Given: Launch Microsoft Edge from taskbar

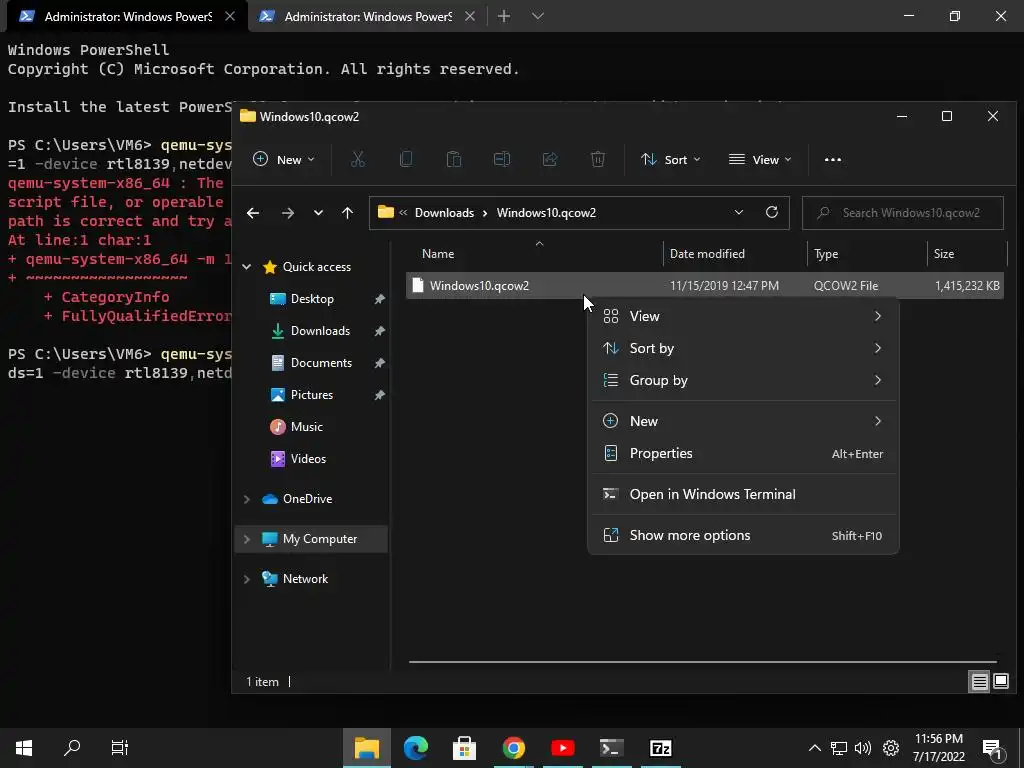Looking at the screenshot, I should tap(415, 748).
